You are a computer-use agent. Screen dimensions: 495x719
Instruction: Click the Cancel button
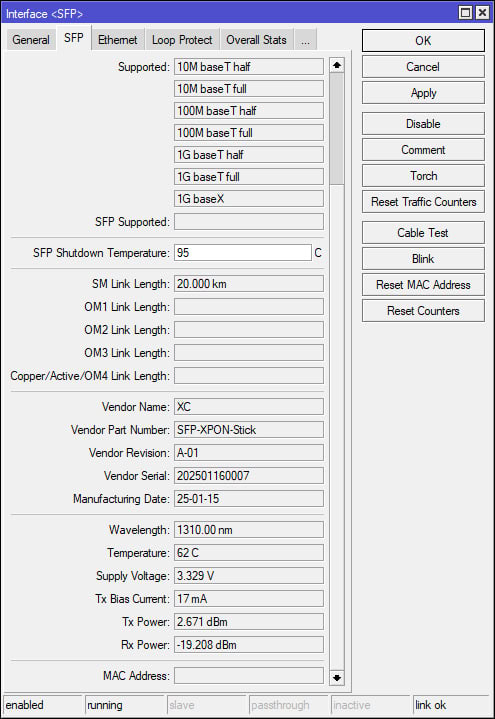[423, 67]
